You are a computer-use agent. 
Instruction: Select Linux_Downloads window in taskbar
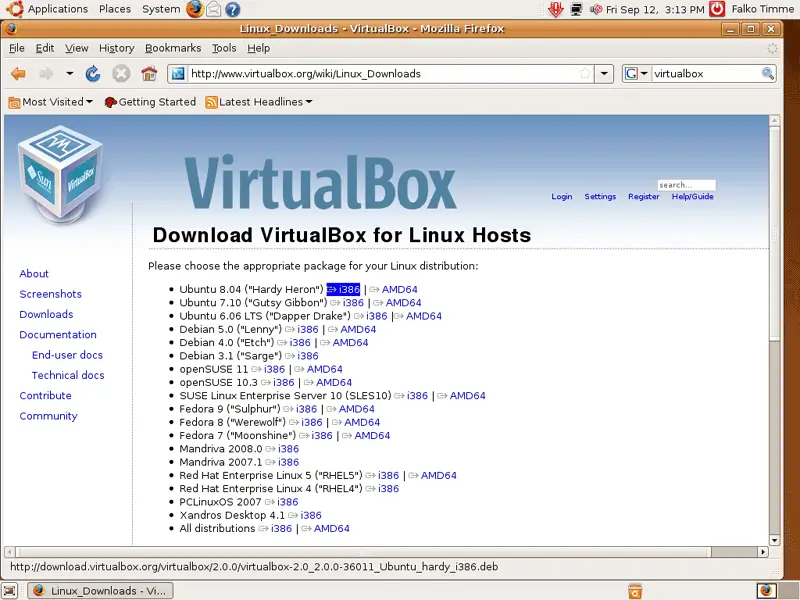[x=100, y=591]
